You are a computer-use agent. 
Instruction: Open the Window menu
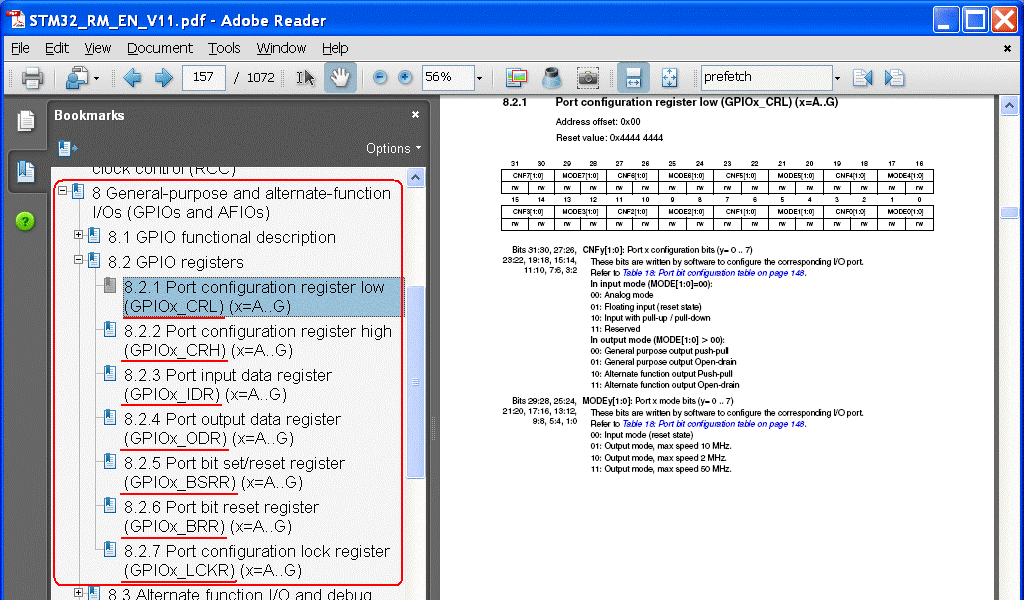point(281,48)
